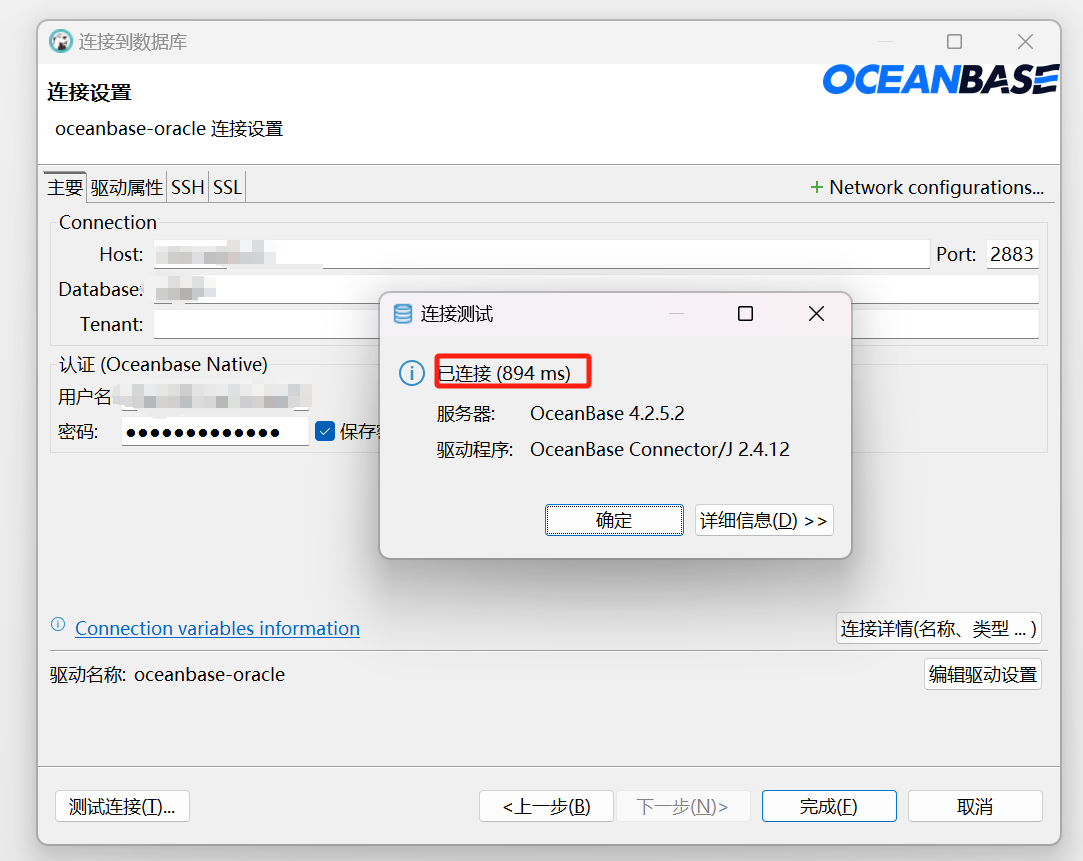Click the username (用户名) field
Viewport: 1083px width, 861px height.
point(215,396)
